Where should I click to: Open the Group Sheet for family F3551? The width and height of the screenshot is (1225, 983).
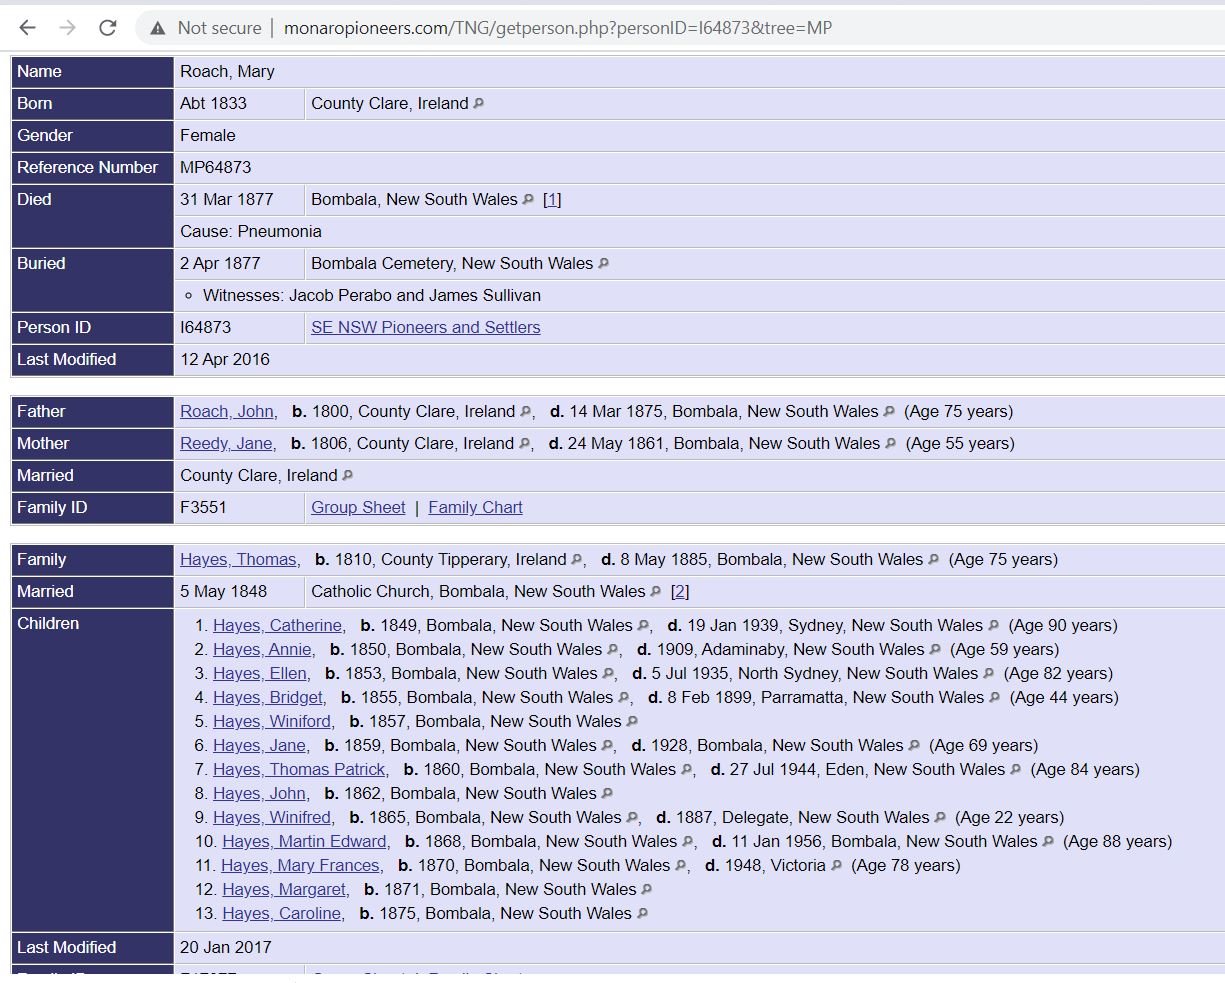[x=358, y=507]
